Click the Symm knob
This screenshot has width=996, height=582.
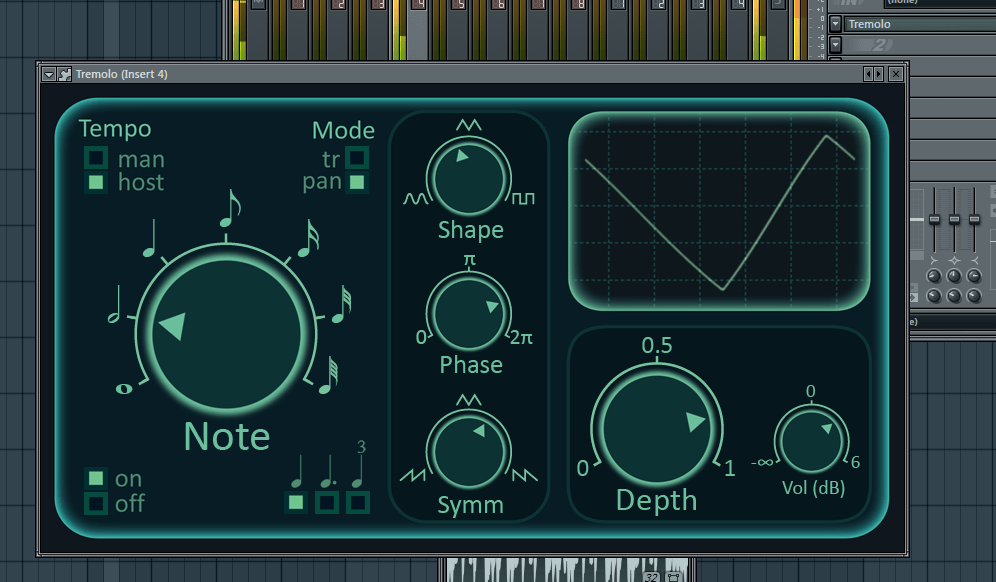469,451
